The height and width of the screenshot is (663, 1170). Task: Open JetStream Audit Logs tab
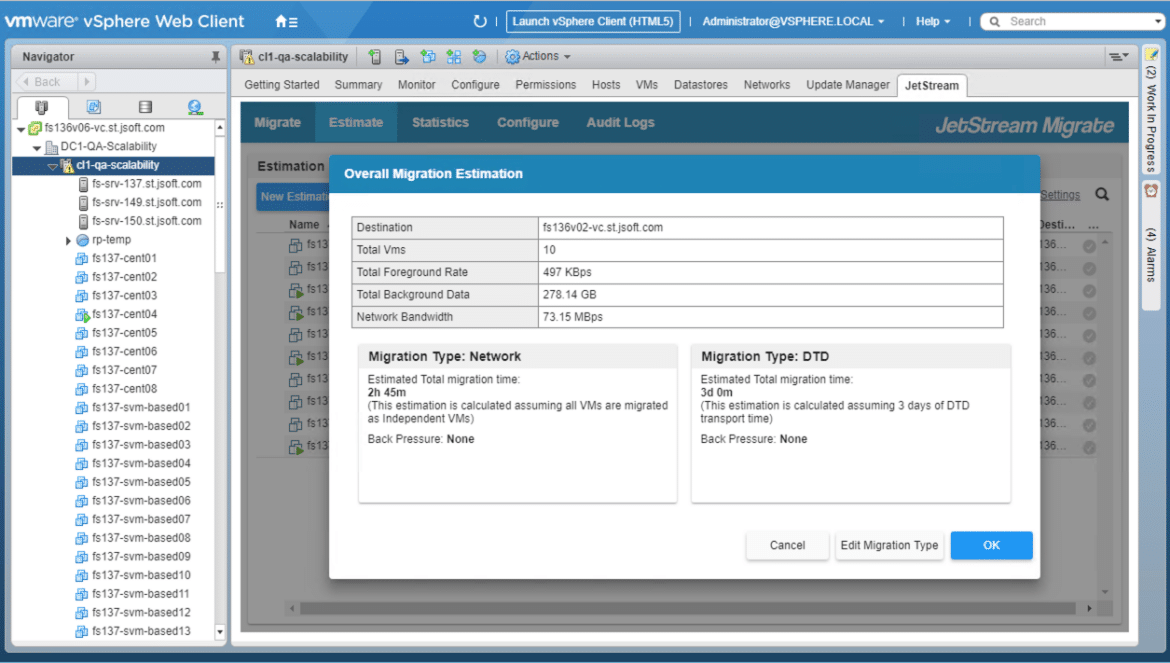pos(620,122)
